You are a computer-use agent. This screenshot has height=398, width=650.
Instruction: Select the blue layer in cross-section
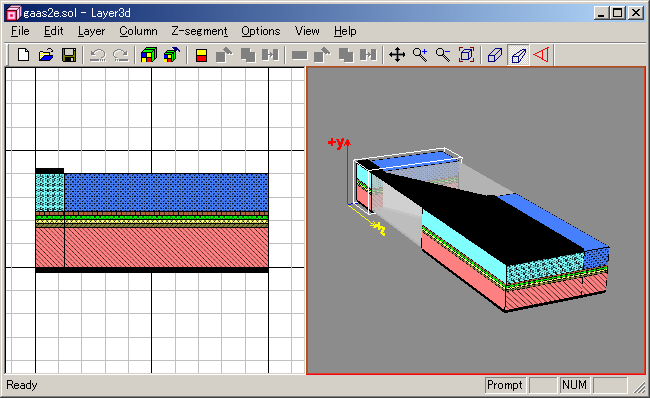(x=166, y=192)
